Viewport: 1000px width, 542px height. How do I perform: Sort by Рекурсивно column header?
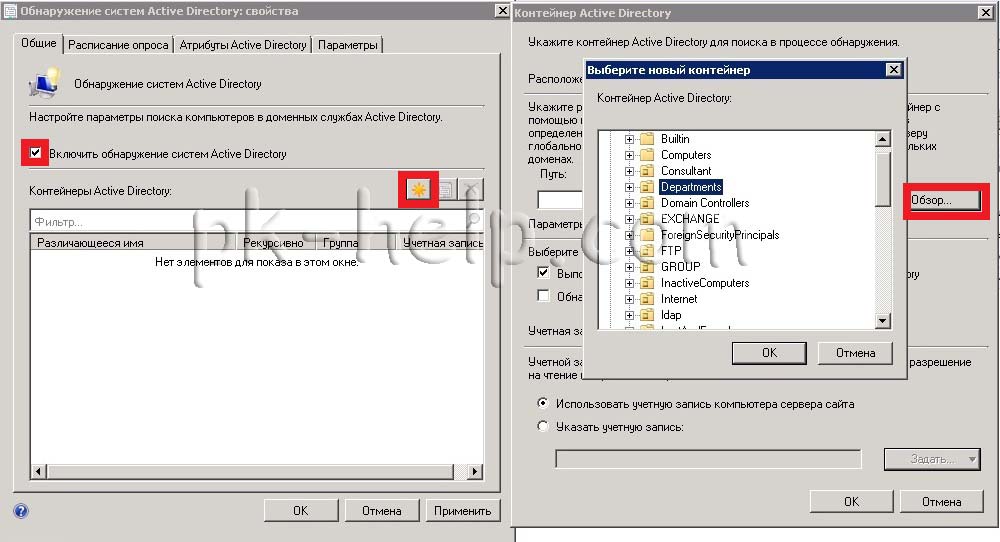coord(276,242)
